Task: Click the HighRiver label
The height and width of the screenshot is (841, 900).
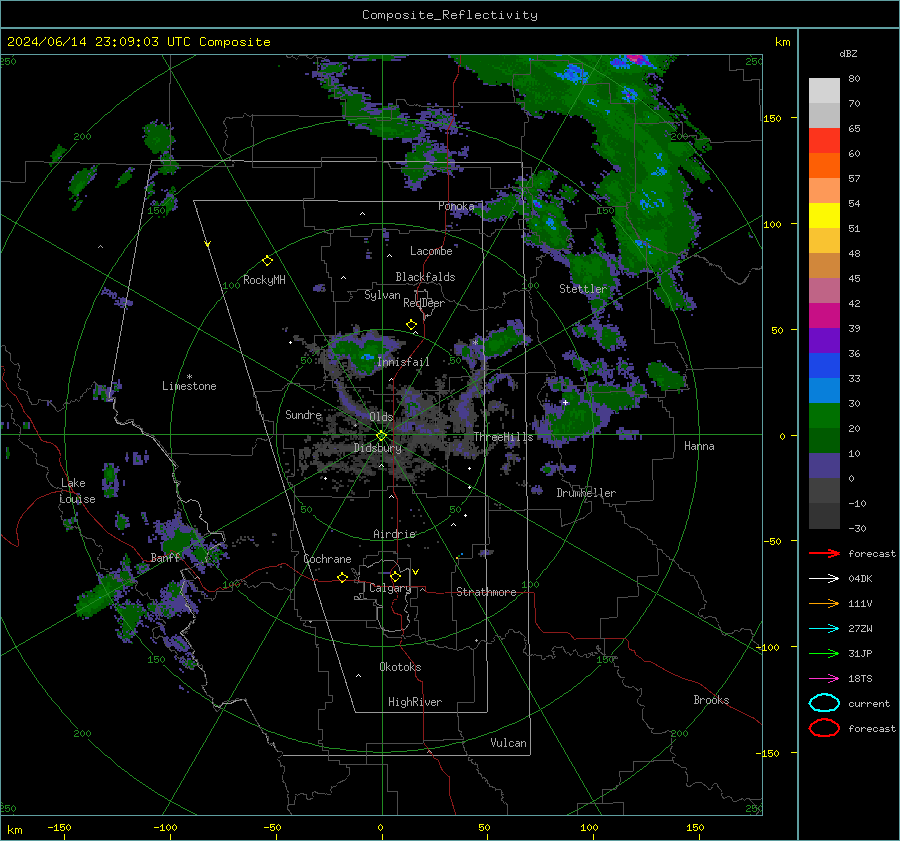Action: pos(415,702)
